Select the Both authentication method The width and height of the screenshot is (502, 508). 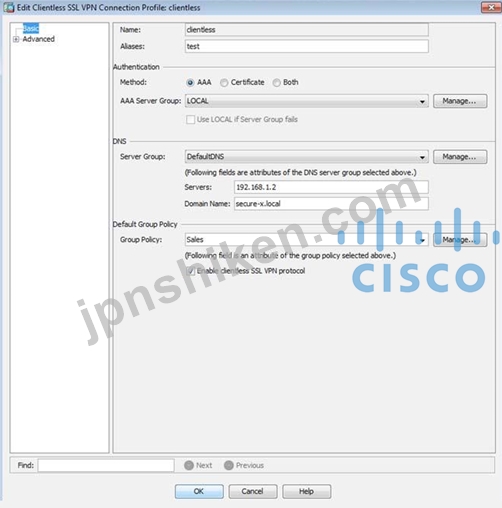pyautogui.click(x=276, y=82)
